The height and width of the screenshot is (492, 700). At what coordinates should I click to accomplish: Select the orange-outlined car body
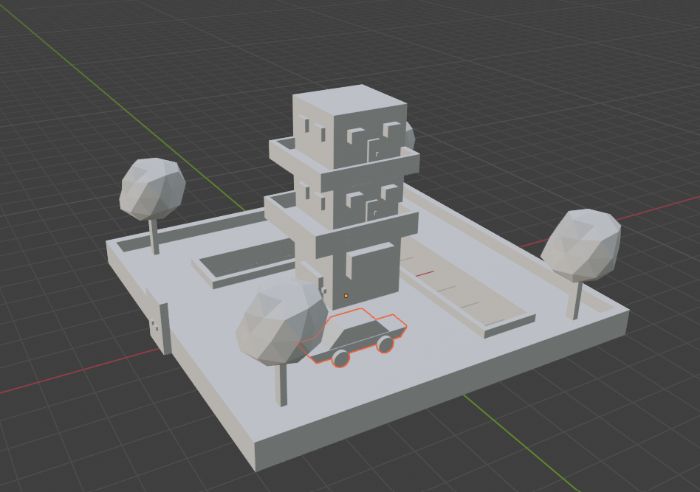click(357, 335)
